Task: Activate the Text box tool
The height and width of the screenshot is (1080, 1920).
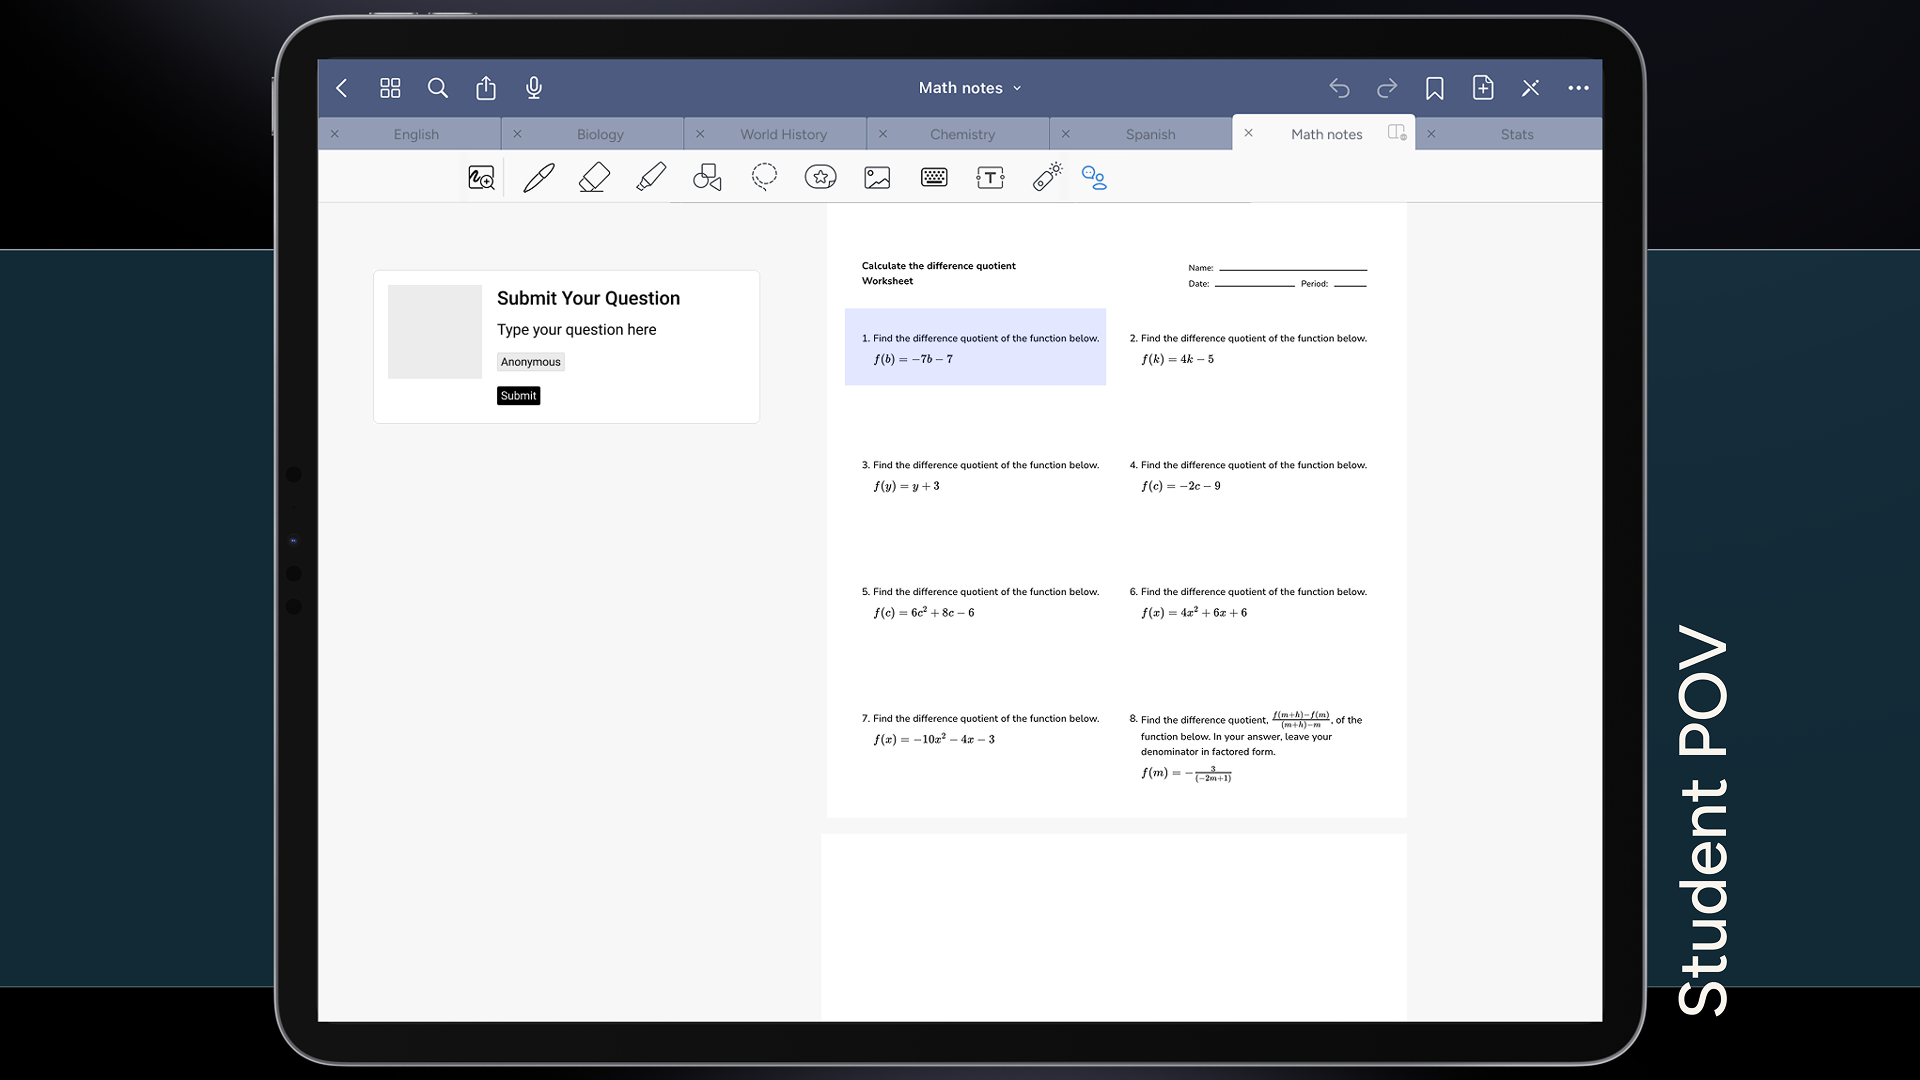Action: click(990, 178)
